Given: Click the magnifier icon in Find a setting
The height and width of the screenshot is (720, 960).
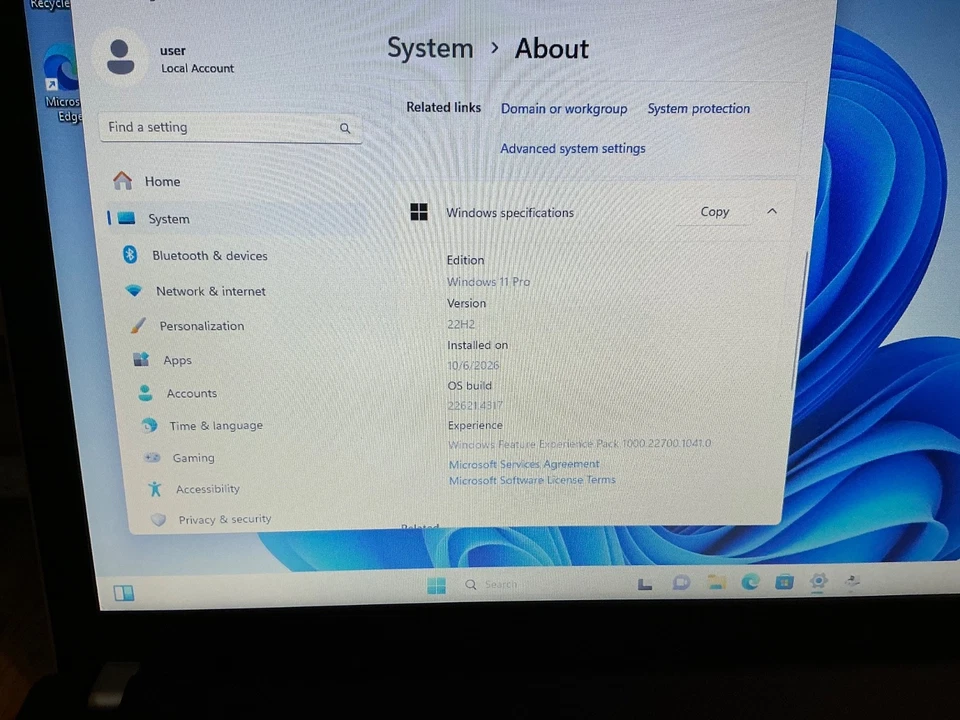Looking at the screenshot, I should click(x=345, y=128).
